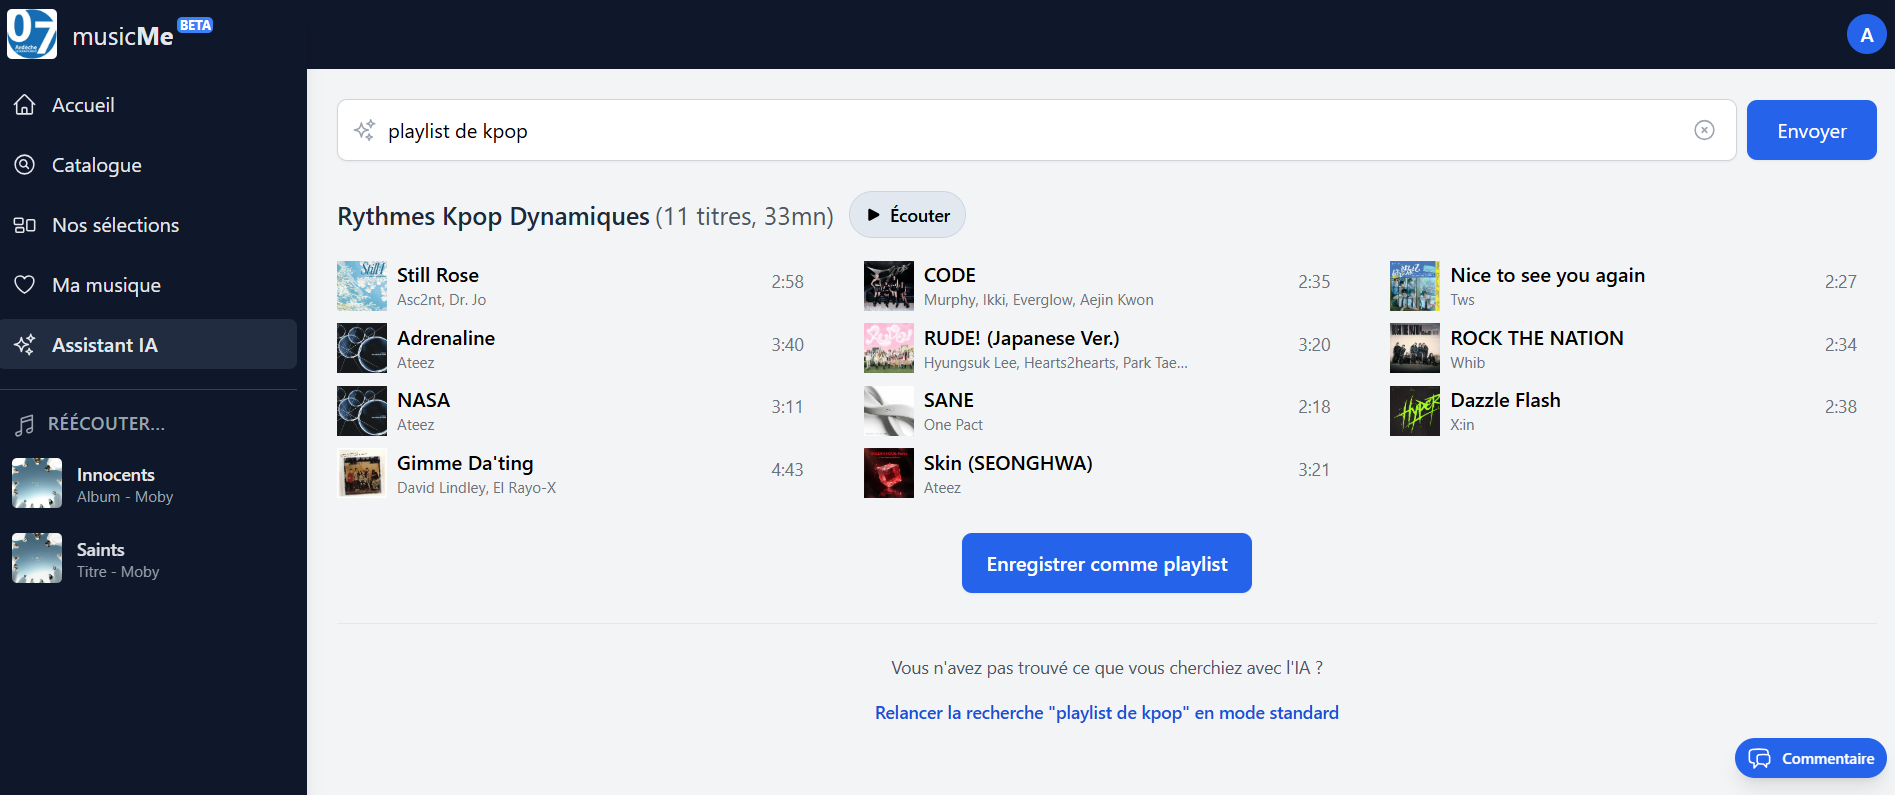The height and width of the screenshot is (795, 1895).
Task: Select the track title NASA
Action: pos(424,400)
